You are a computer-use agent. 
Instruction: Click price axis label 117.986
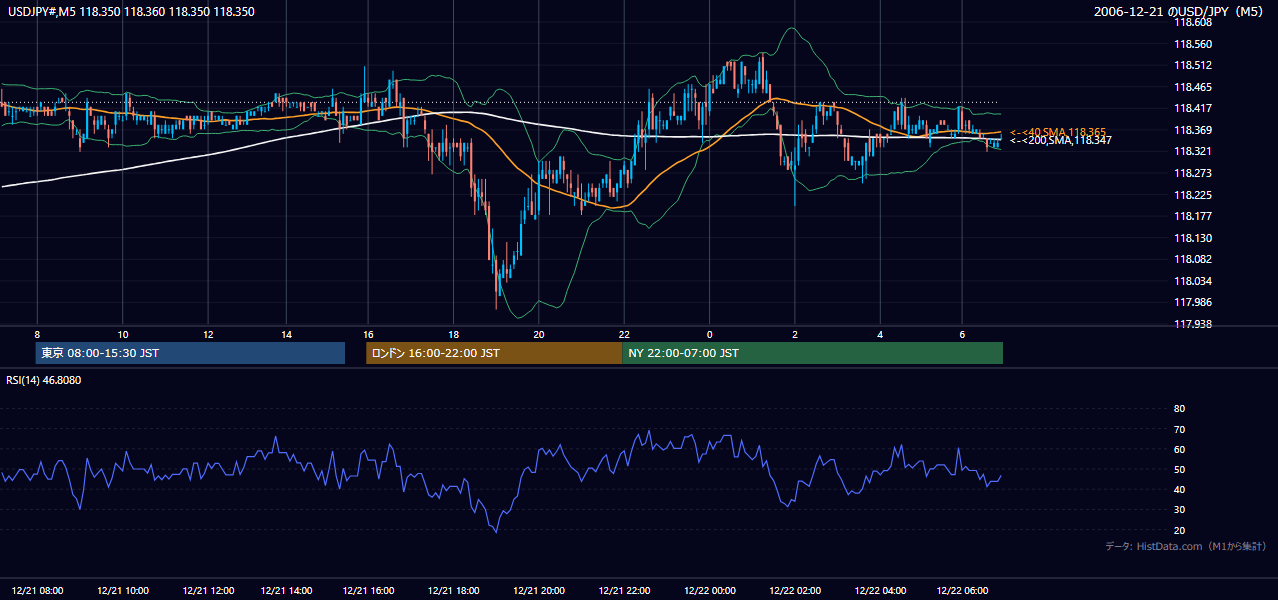[1192, 302]
